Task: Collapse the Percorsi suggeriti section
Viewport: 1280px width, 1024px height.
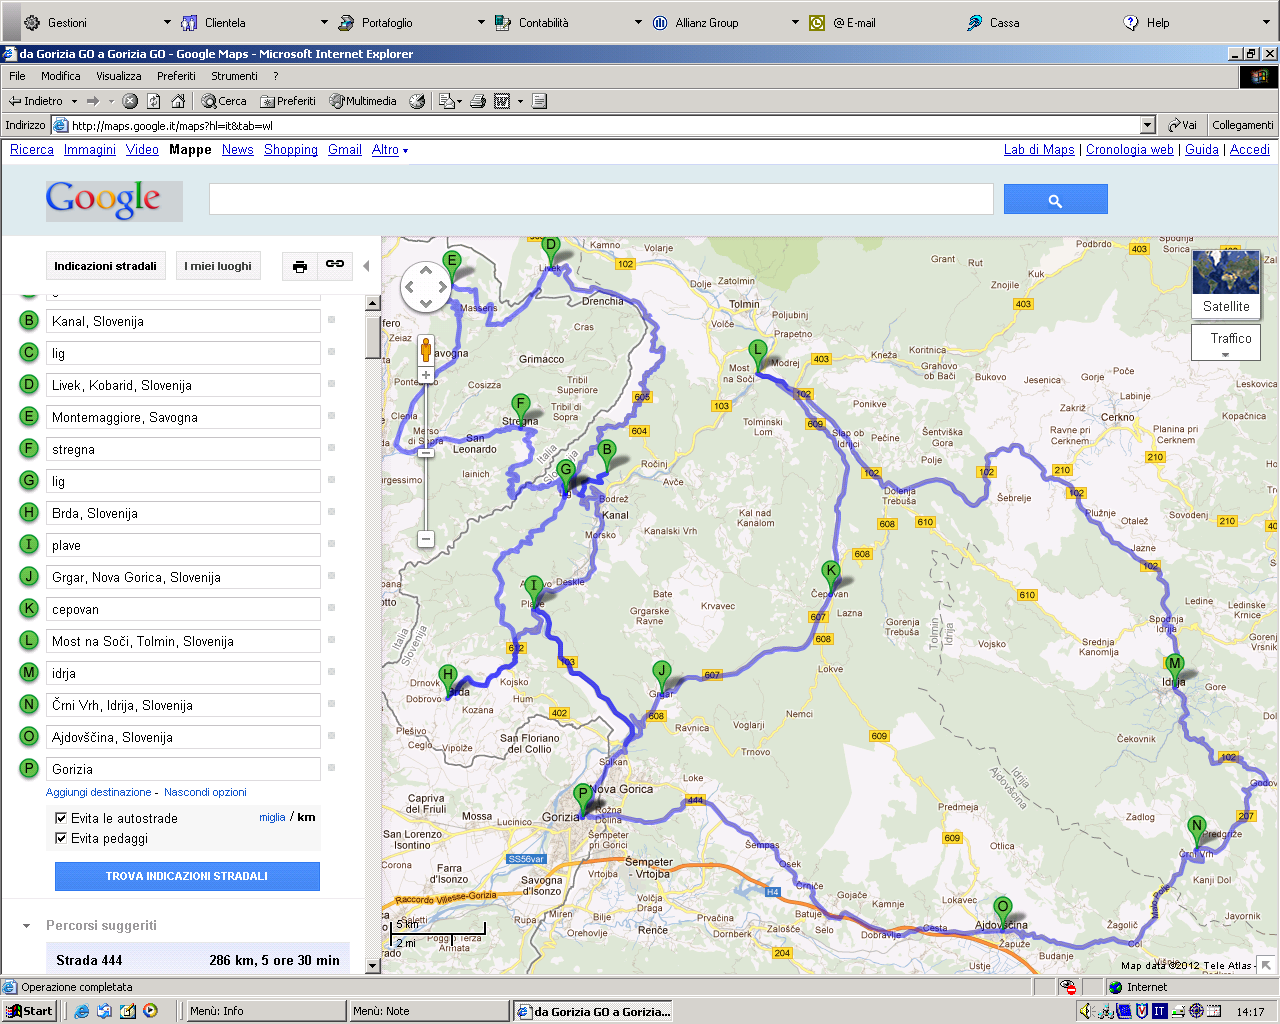Action: 27,926
